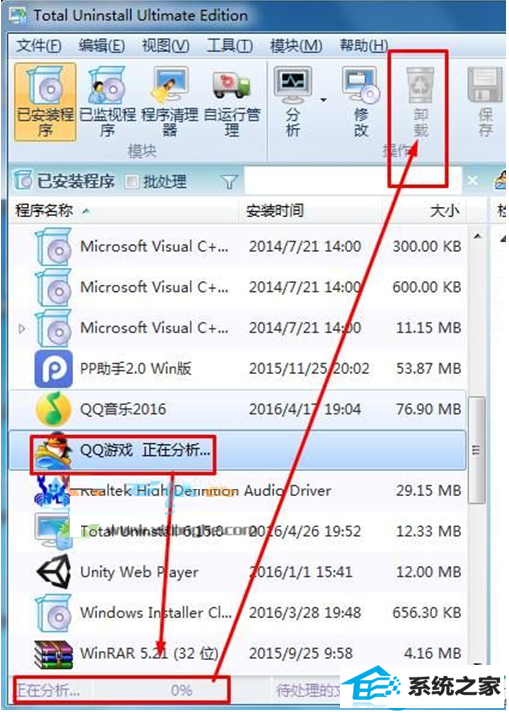This screenshot has height=713, width=509.
Task: Select Realtek High Definition Audio Driver
Action: click(206, 491)
